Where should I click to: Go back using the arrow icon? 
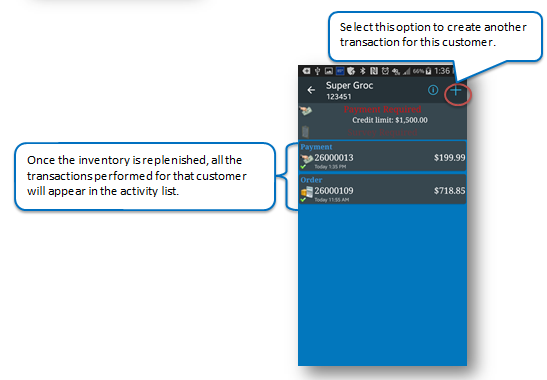[311, 90]
